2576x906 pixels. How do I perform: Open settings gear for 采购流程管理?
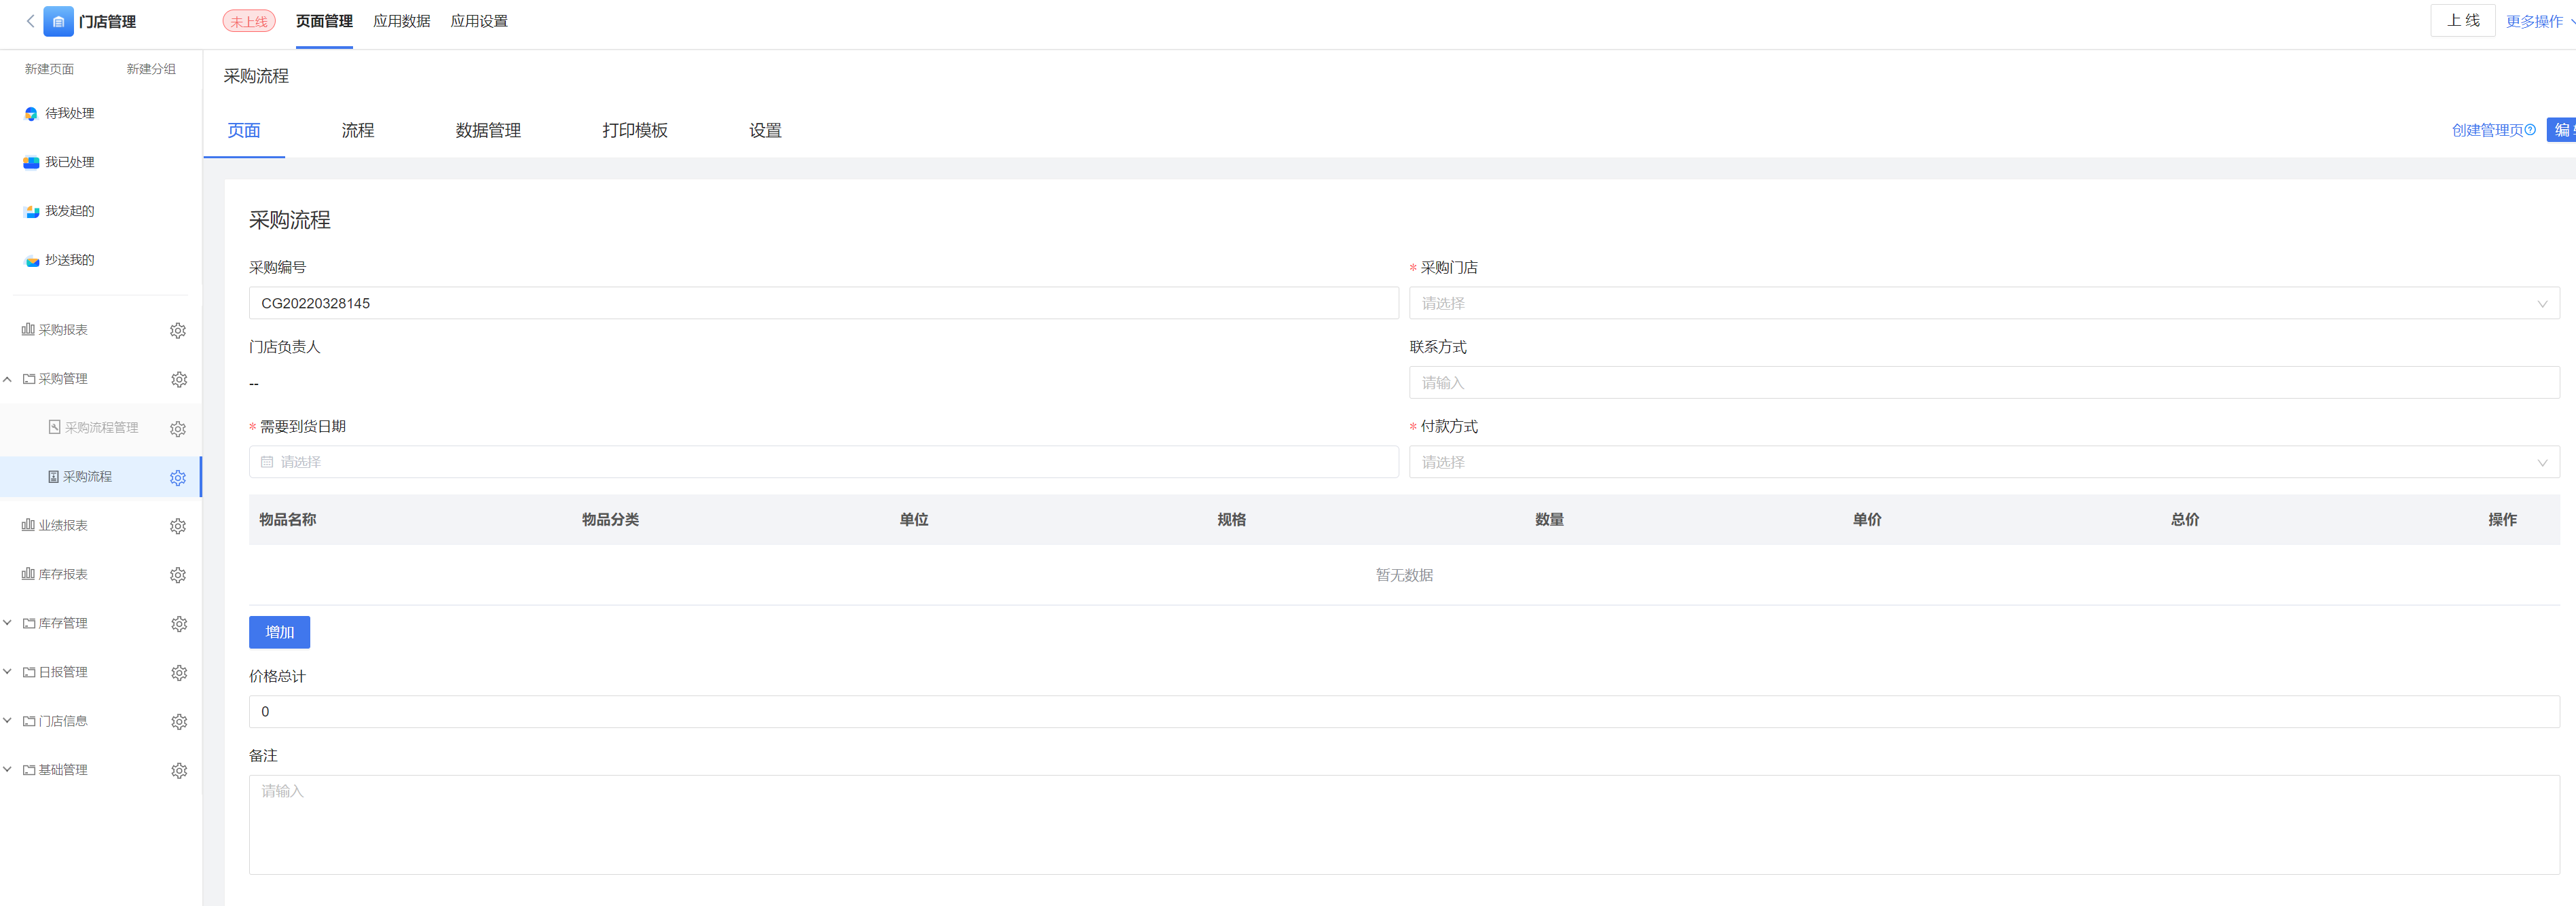coord(178,428)
